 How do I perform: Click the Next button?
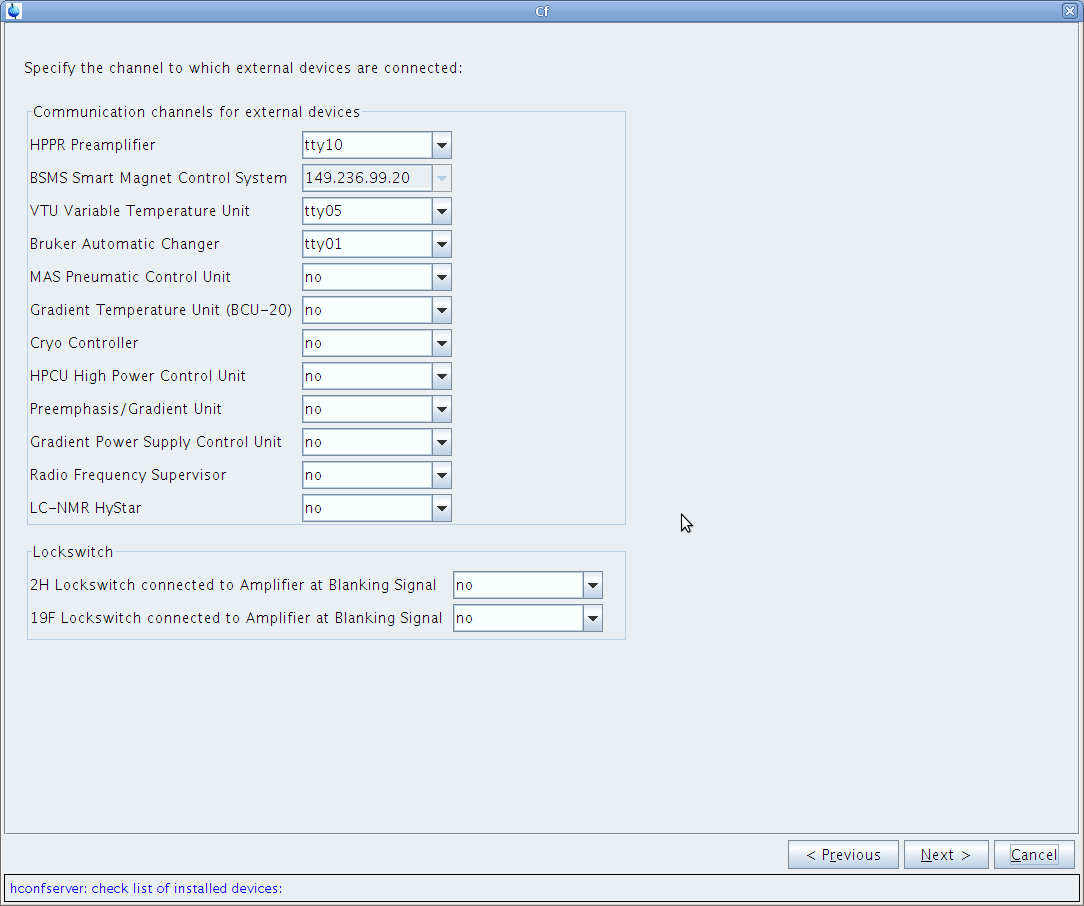pos(945,855)
